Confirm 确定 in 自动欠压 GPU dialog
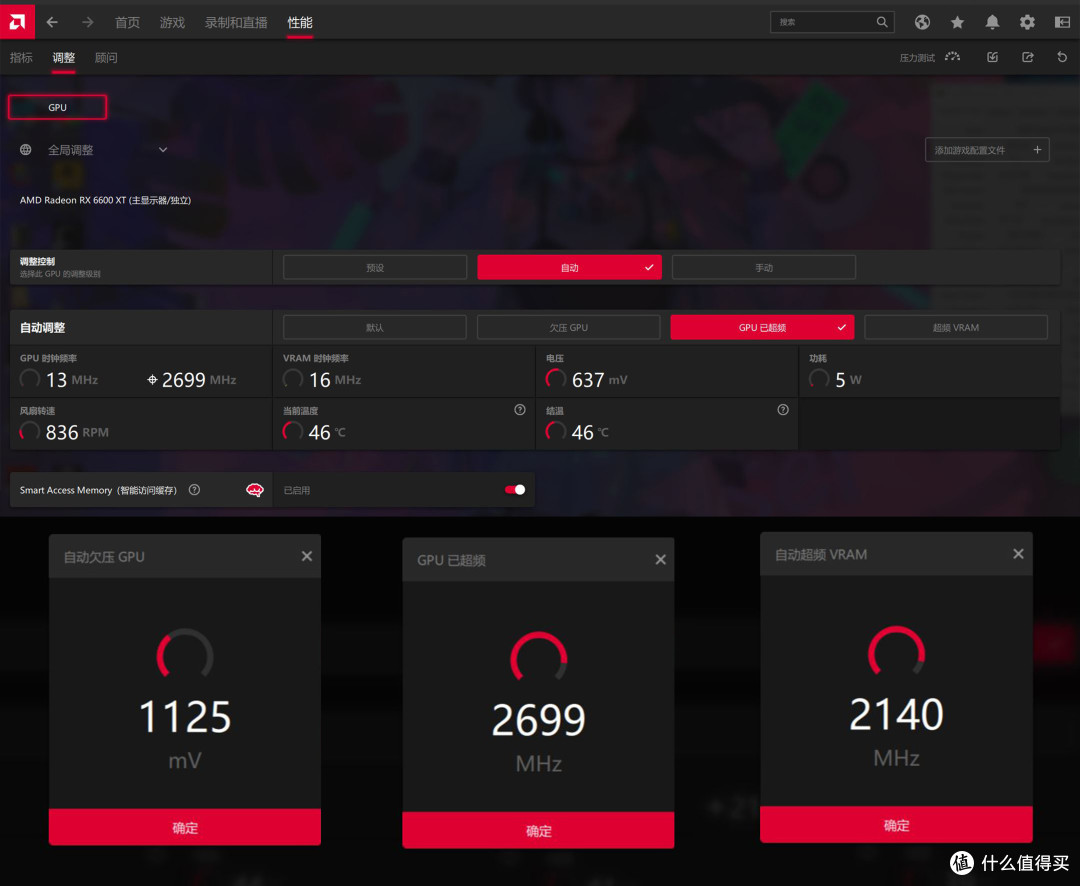This screenshot has height=886, width=1080. click(185, 827)
